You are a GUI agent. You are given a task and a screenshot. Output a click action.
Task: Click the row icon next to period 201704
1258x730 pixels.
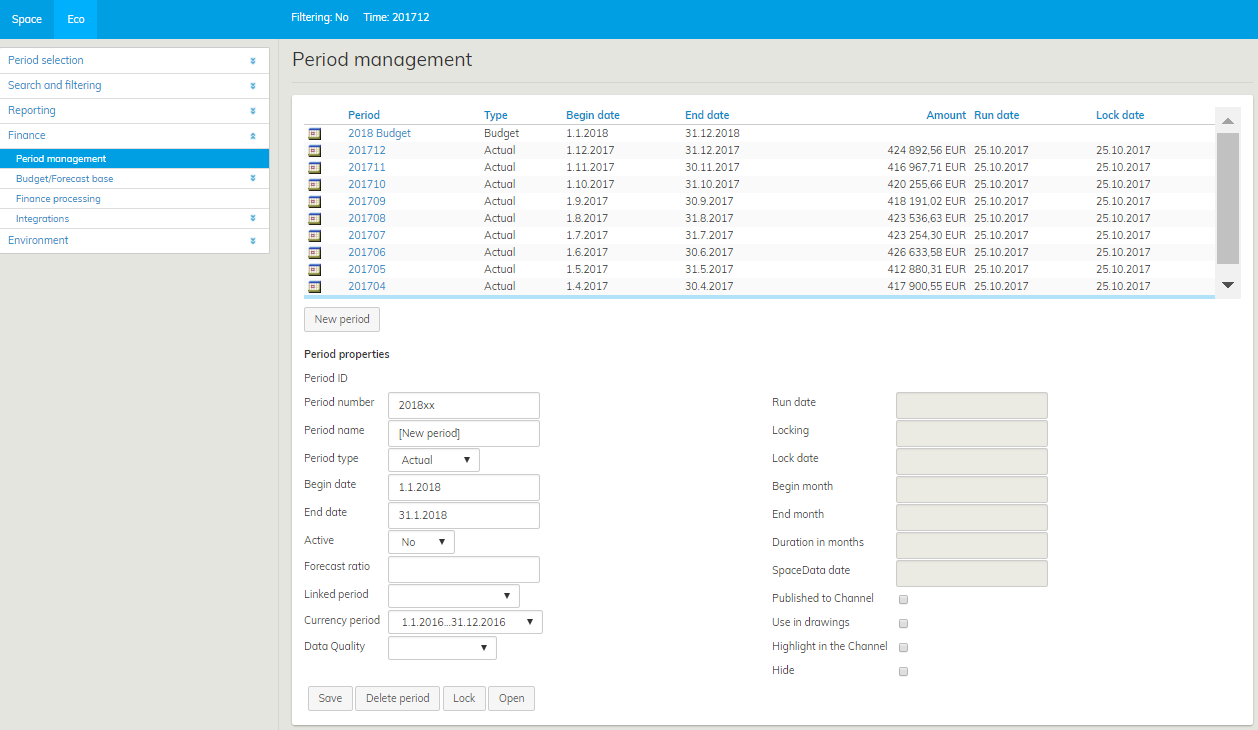click(x=315, y=286)
